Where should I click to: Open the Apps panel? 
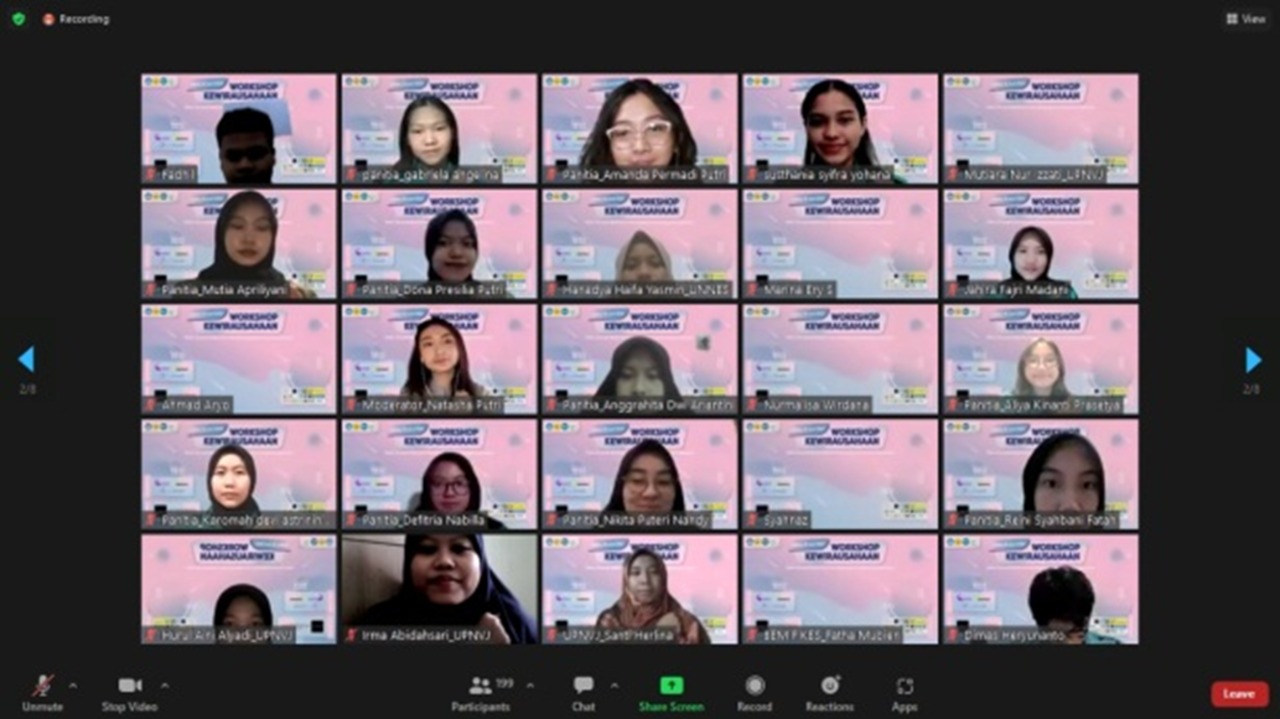[904, 691]
